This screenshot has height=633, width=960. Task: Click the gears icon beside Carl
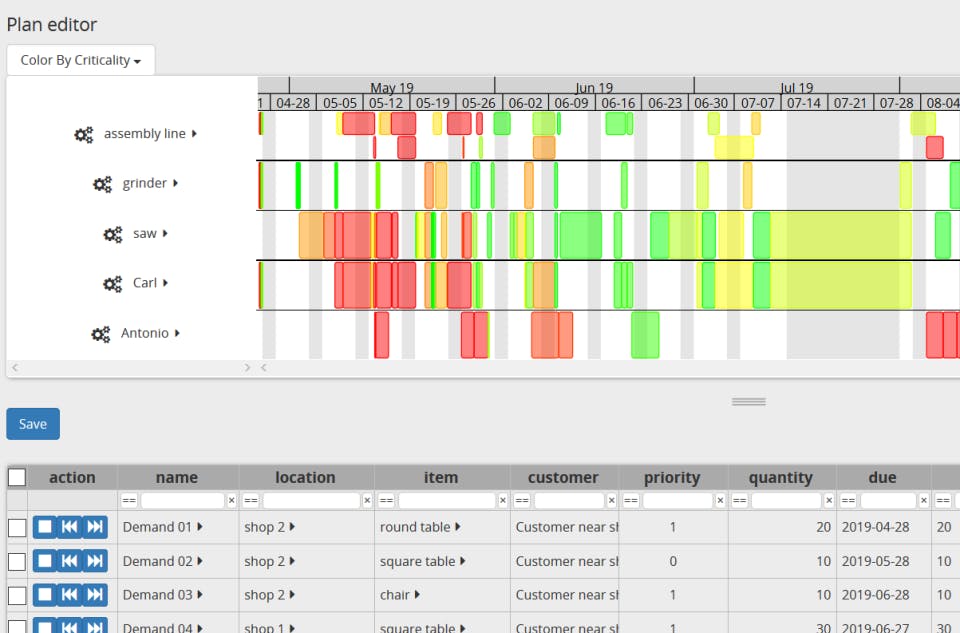tap(113, 283)
